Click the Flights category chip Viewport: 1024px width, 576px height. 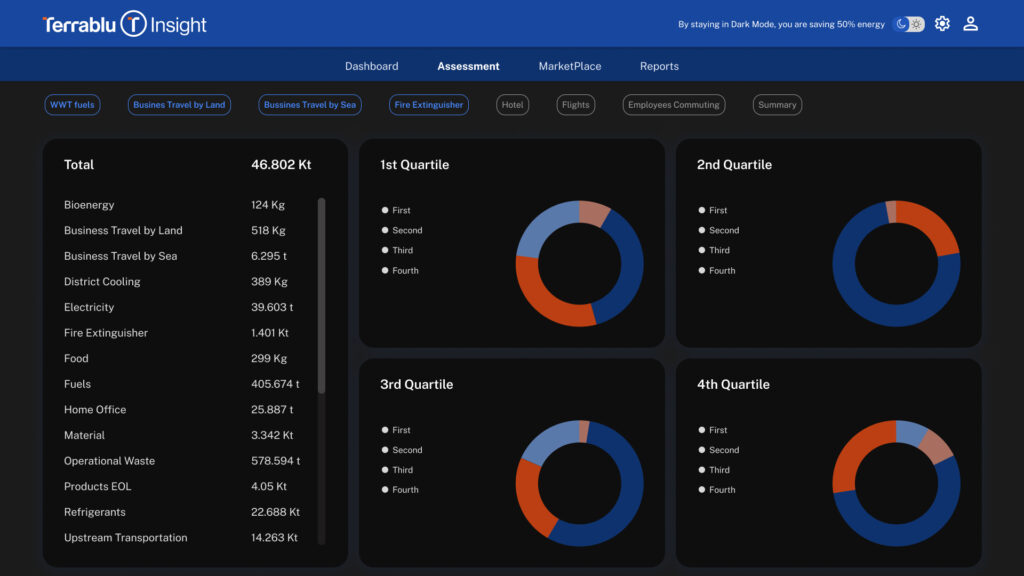576,105
